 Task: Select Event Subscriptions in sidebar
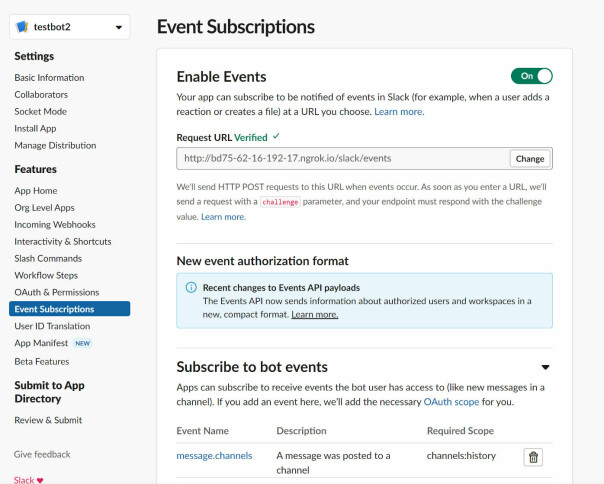[69, 309]
